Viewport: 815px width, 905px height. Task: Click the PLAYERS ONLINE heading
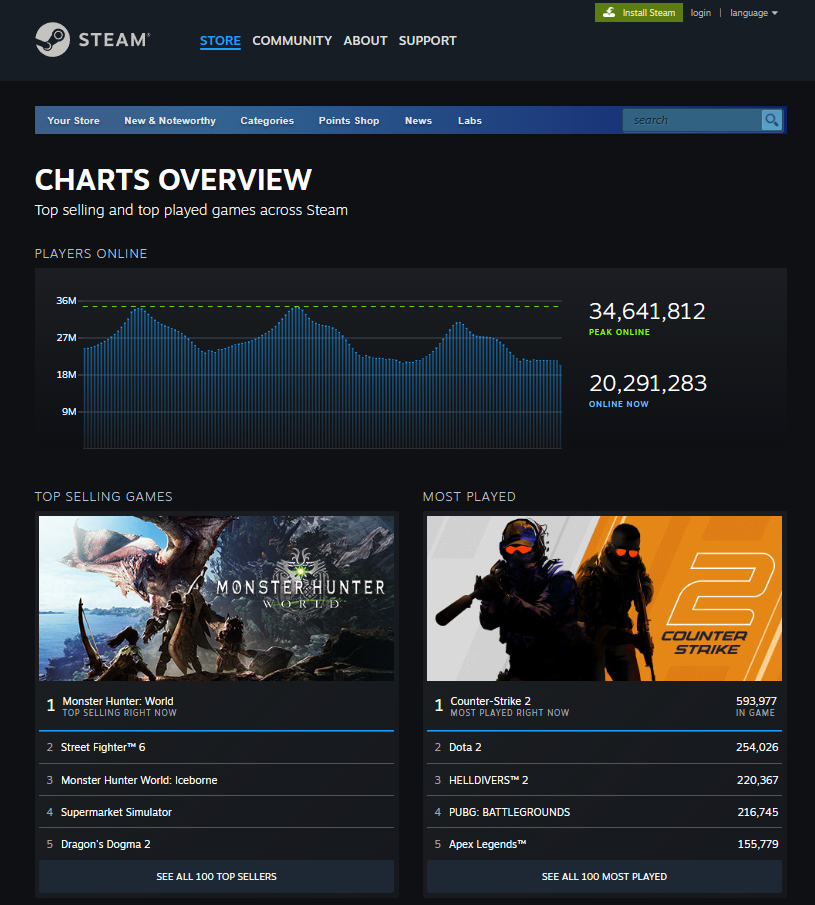click(91, 253)
